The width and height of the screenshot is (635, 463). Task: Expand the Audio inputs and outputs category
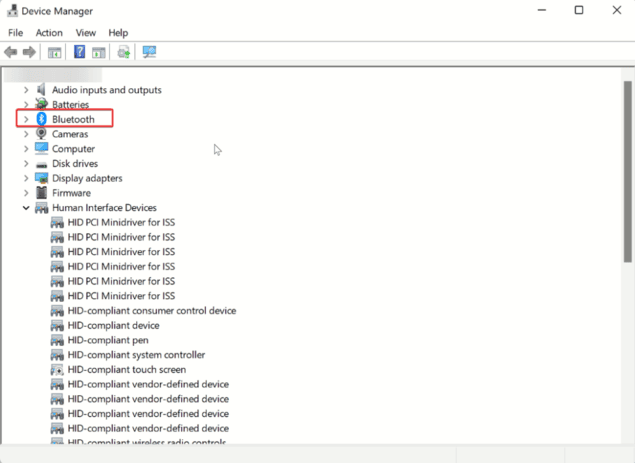click(26, 90)
